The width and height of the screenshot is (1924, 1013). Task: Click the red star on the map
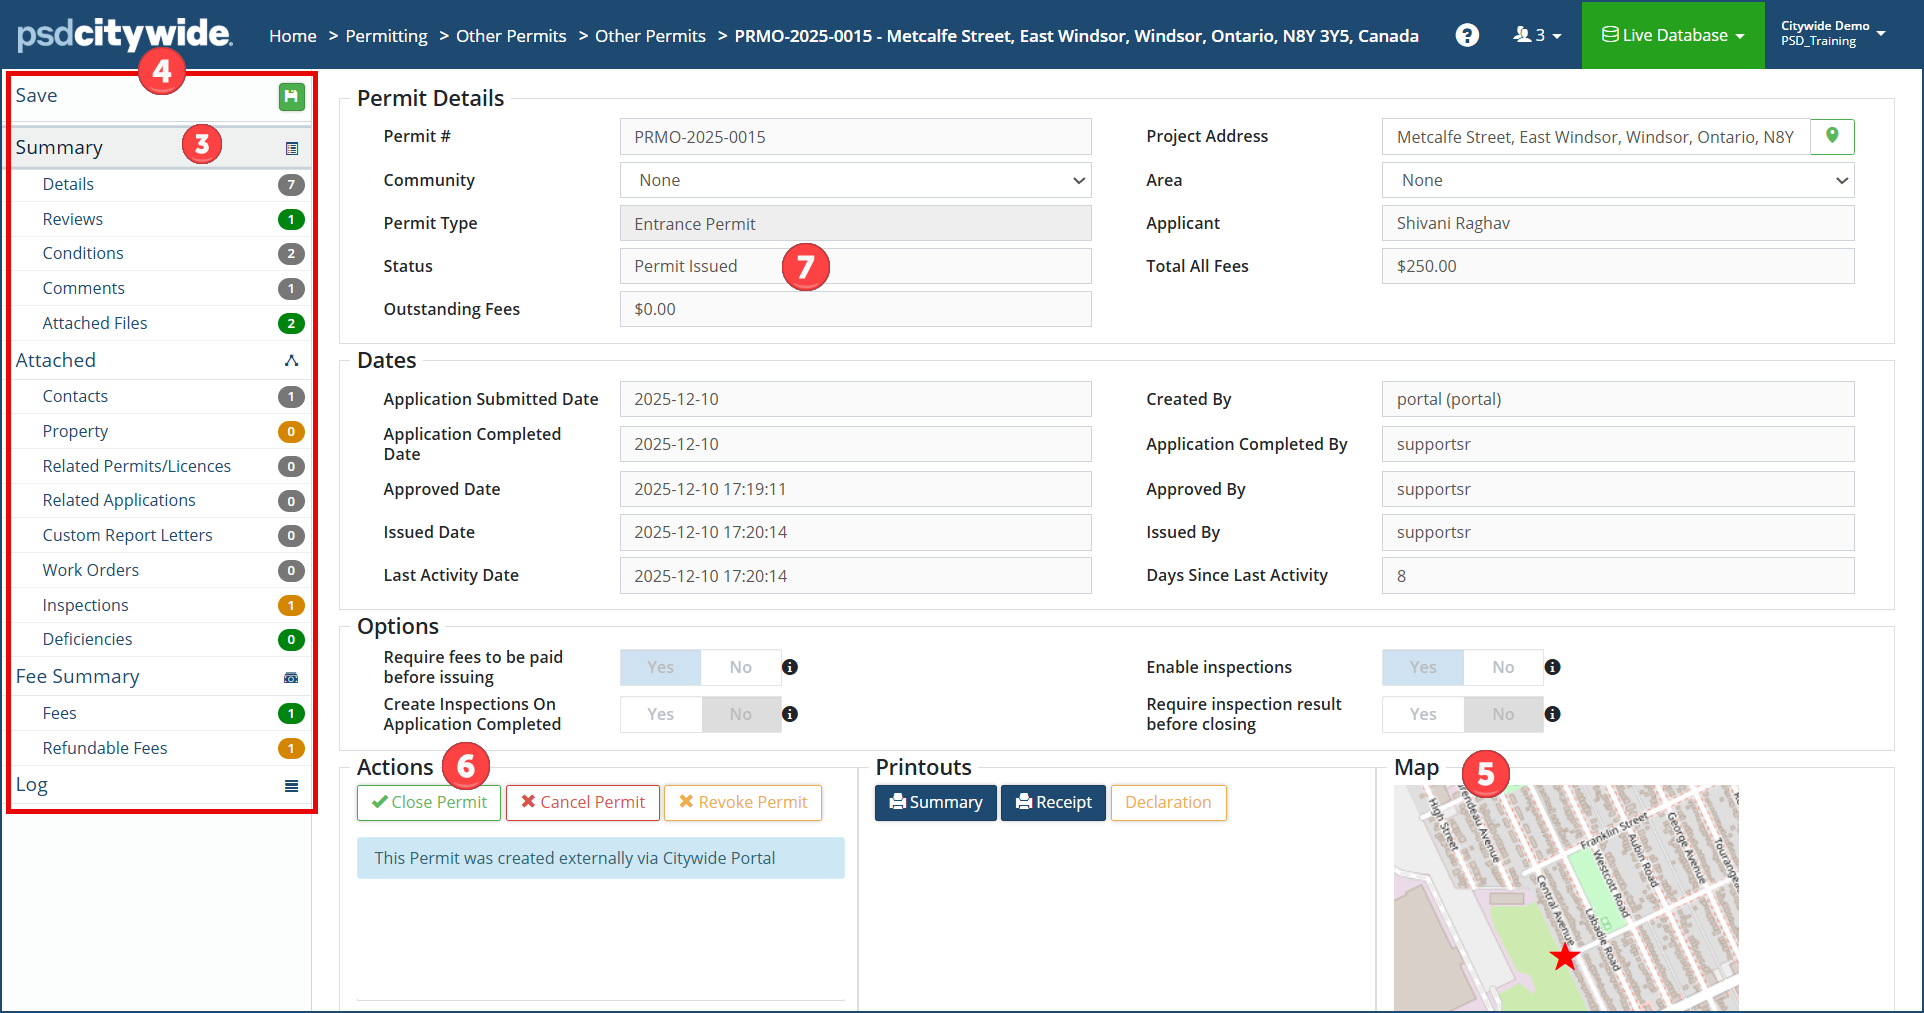point(1564,957)
